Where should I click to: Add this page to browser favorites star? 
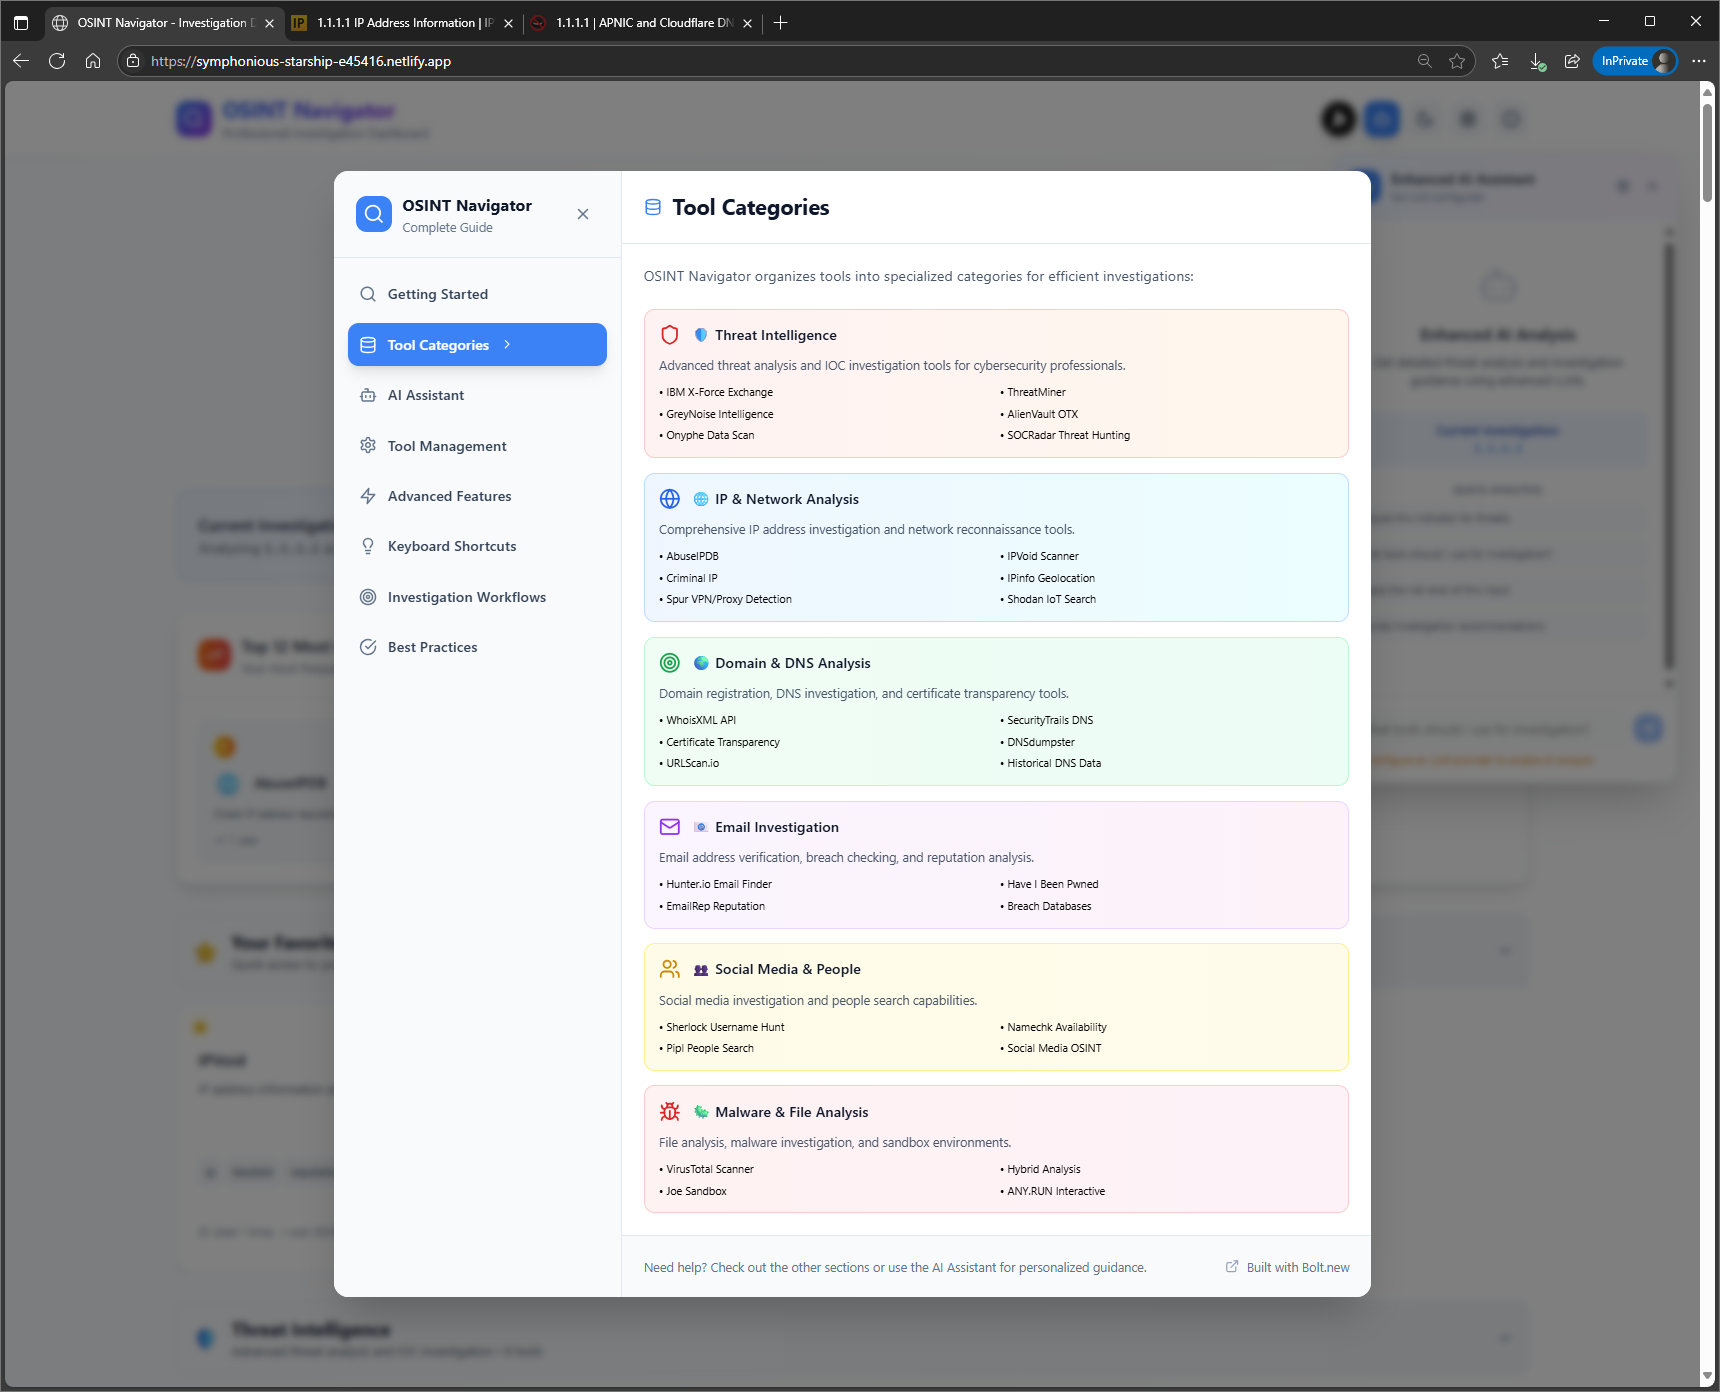point(1457,61)
